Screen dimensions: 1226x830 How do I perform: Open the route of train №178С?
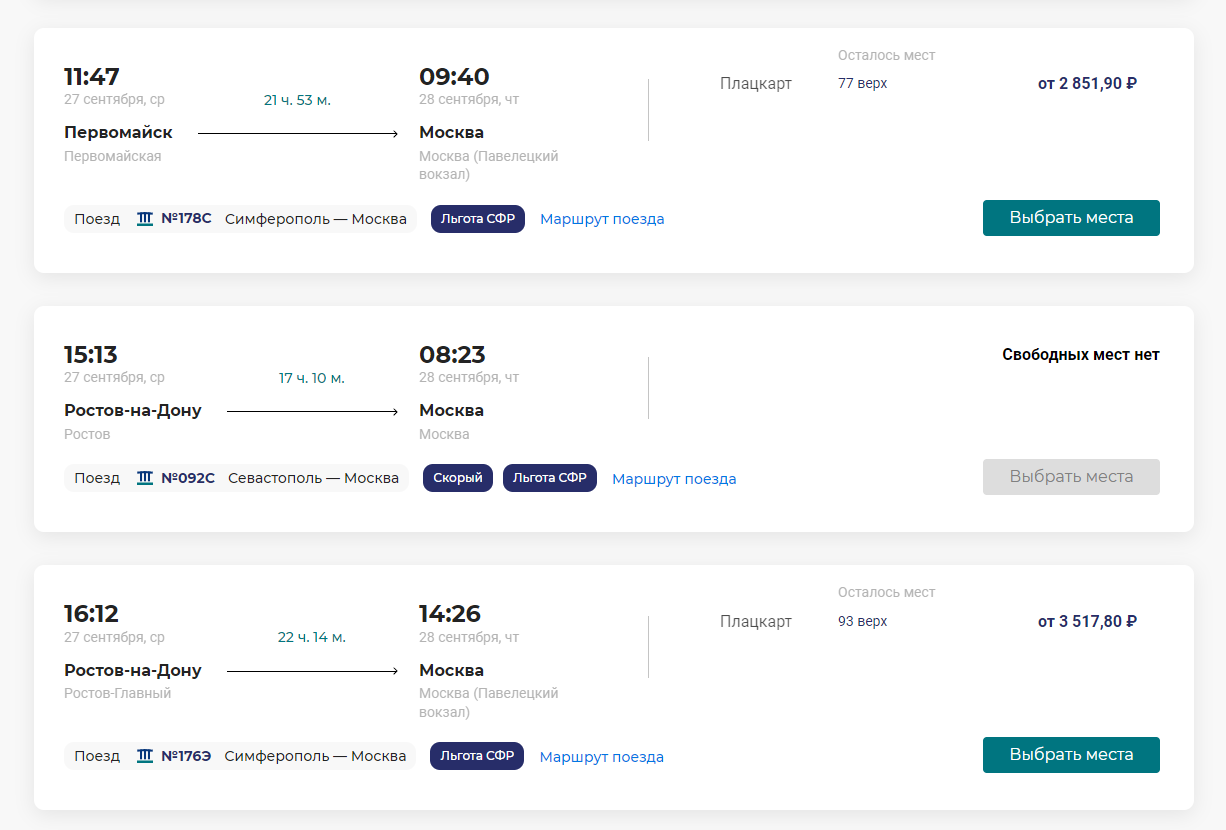602,219
